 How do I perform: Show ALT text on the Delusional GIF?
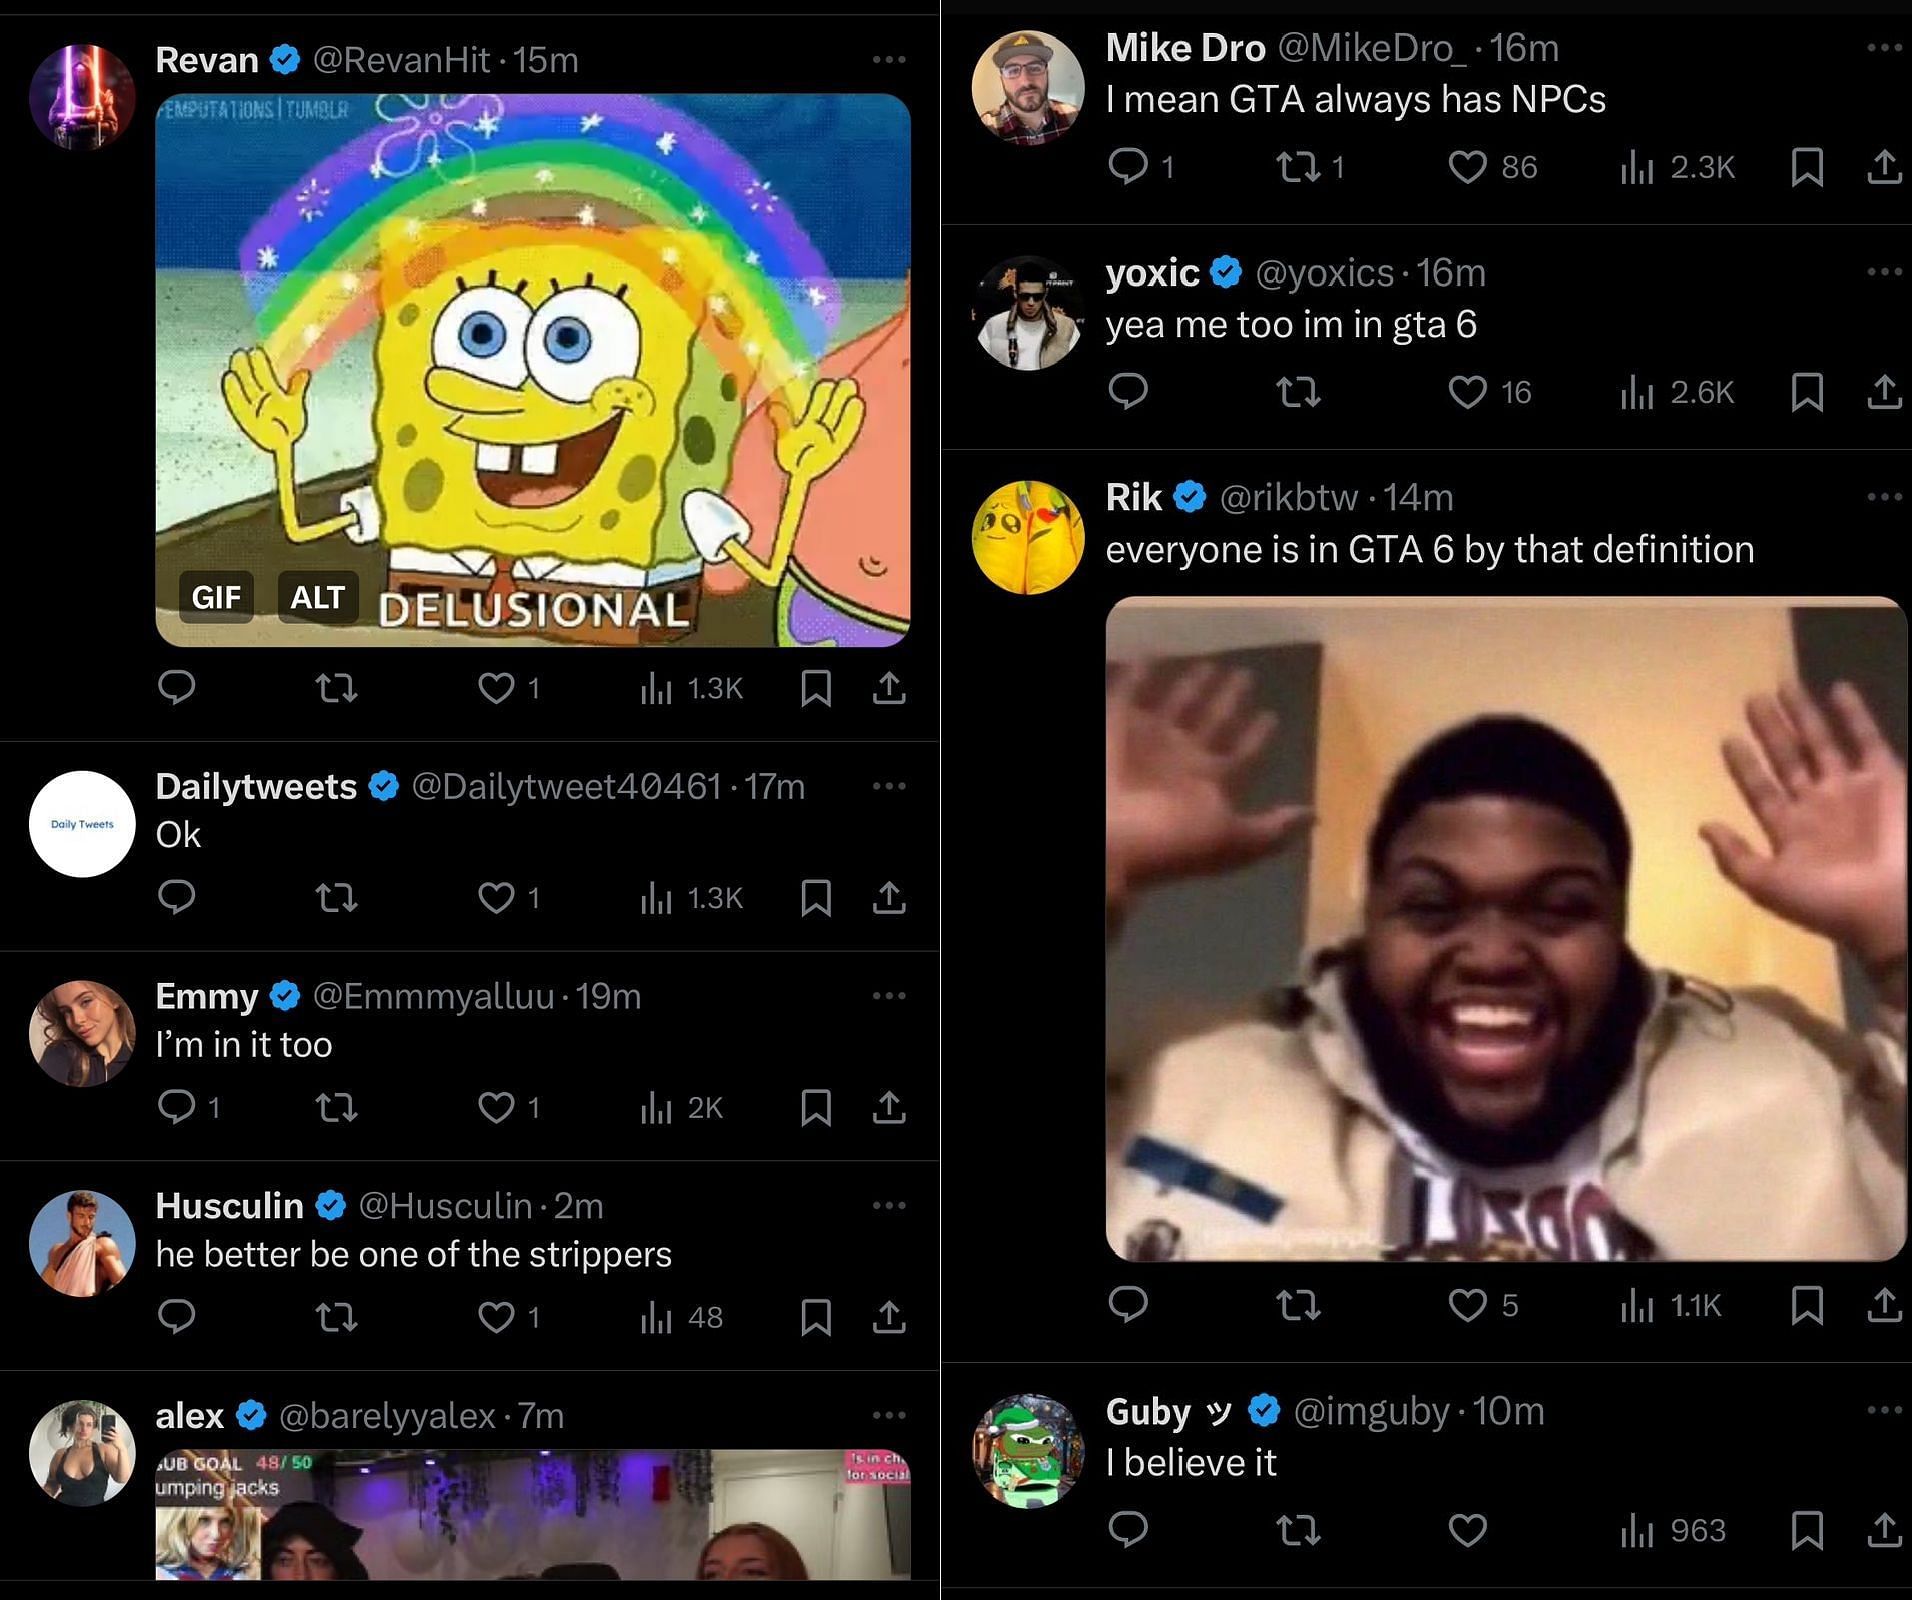[317, 597]
